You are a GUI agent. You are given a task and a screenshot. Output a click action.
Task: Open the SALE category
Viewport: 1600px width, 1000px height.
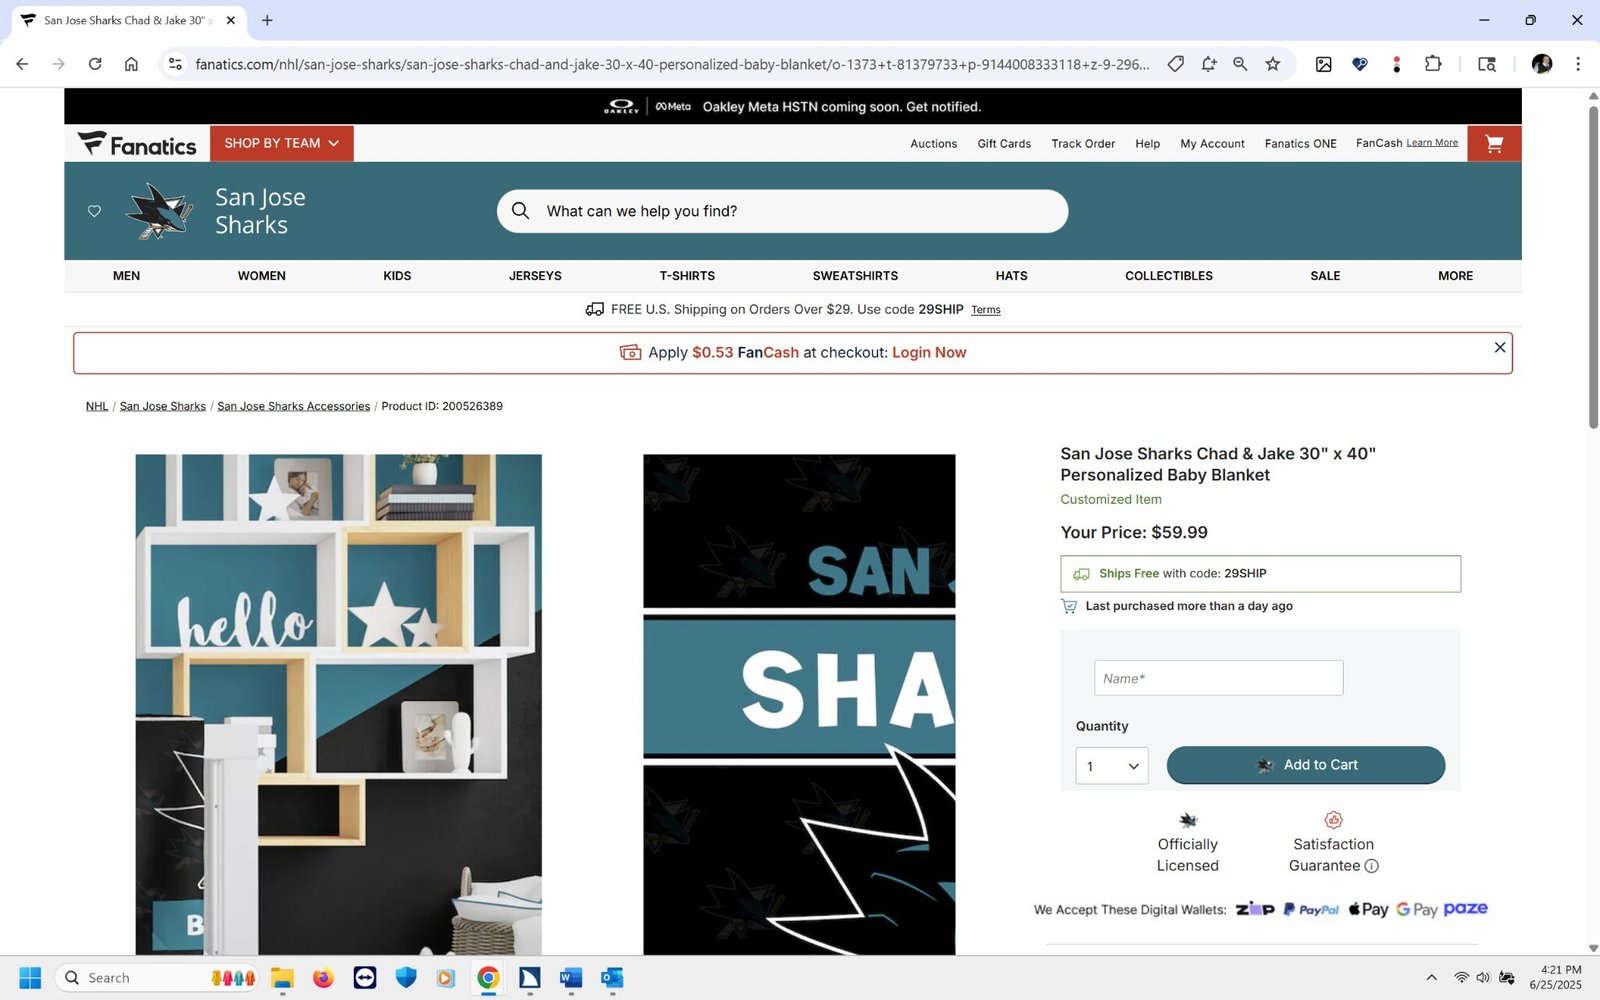1325,276
